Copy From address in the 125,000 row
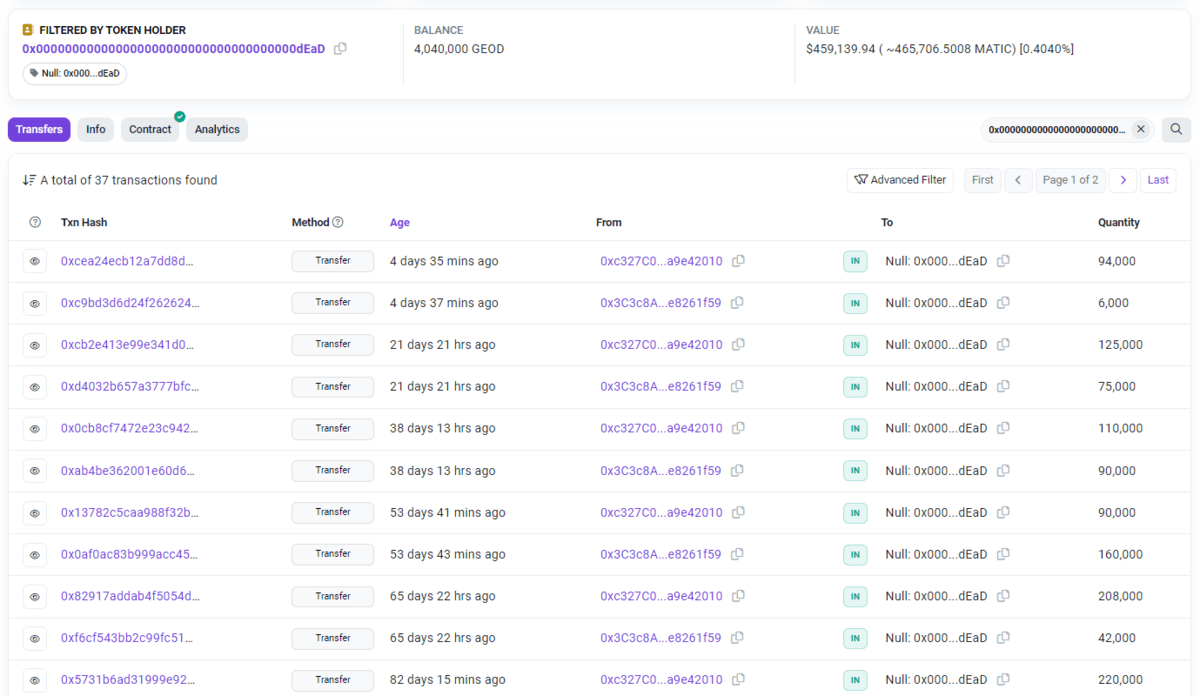The image size is (1200, 696). coord(738,345)
